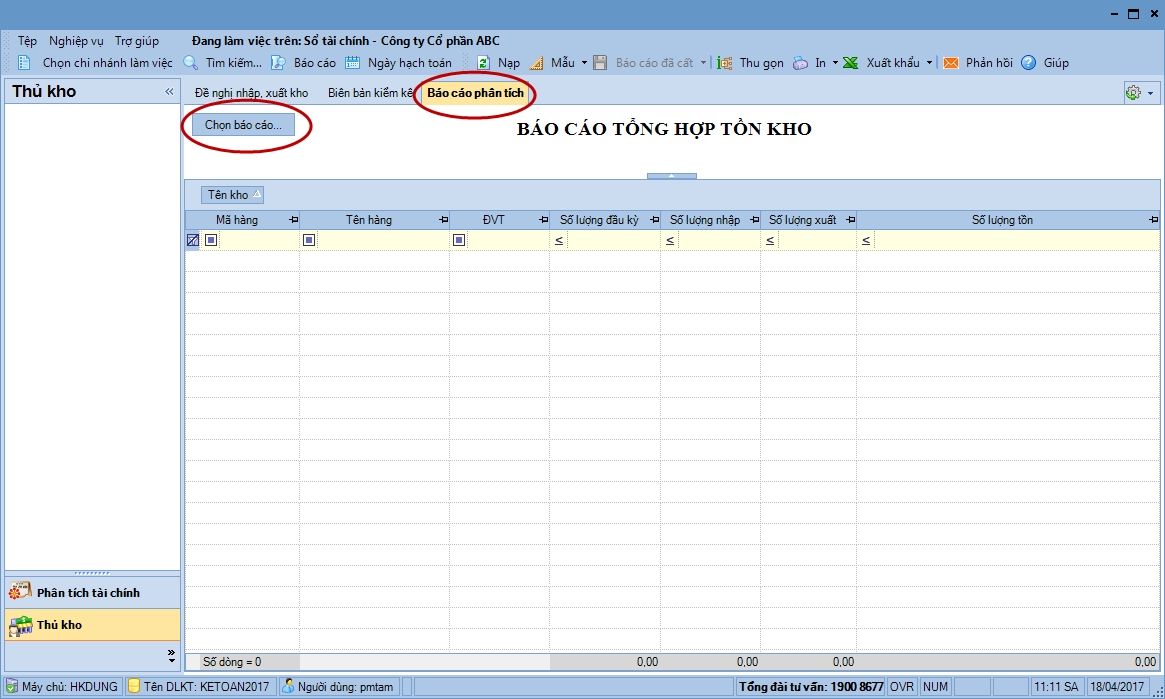Click the Xuất khẩu Excel icon
1165x699 pixels.
coord(851,63)
